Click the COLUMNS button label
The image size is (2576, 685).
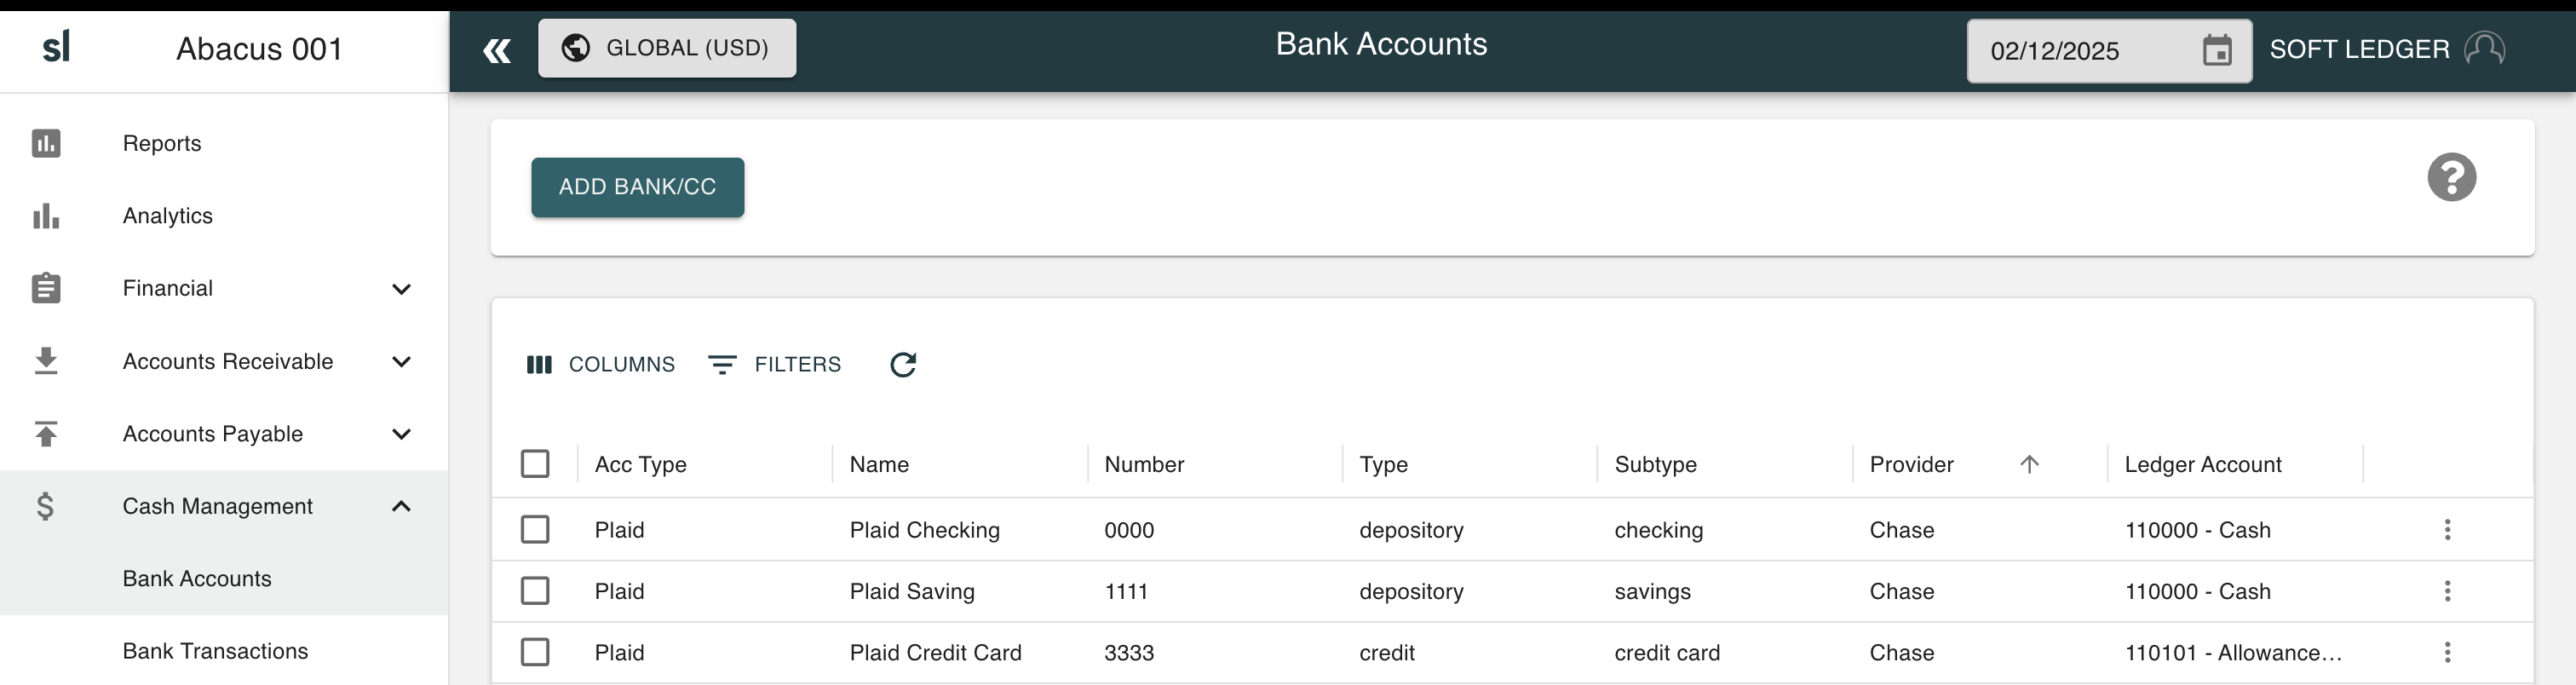click(622, 365)
